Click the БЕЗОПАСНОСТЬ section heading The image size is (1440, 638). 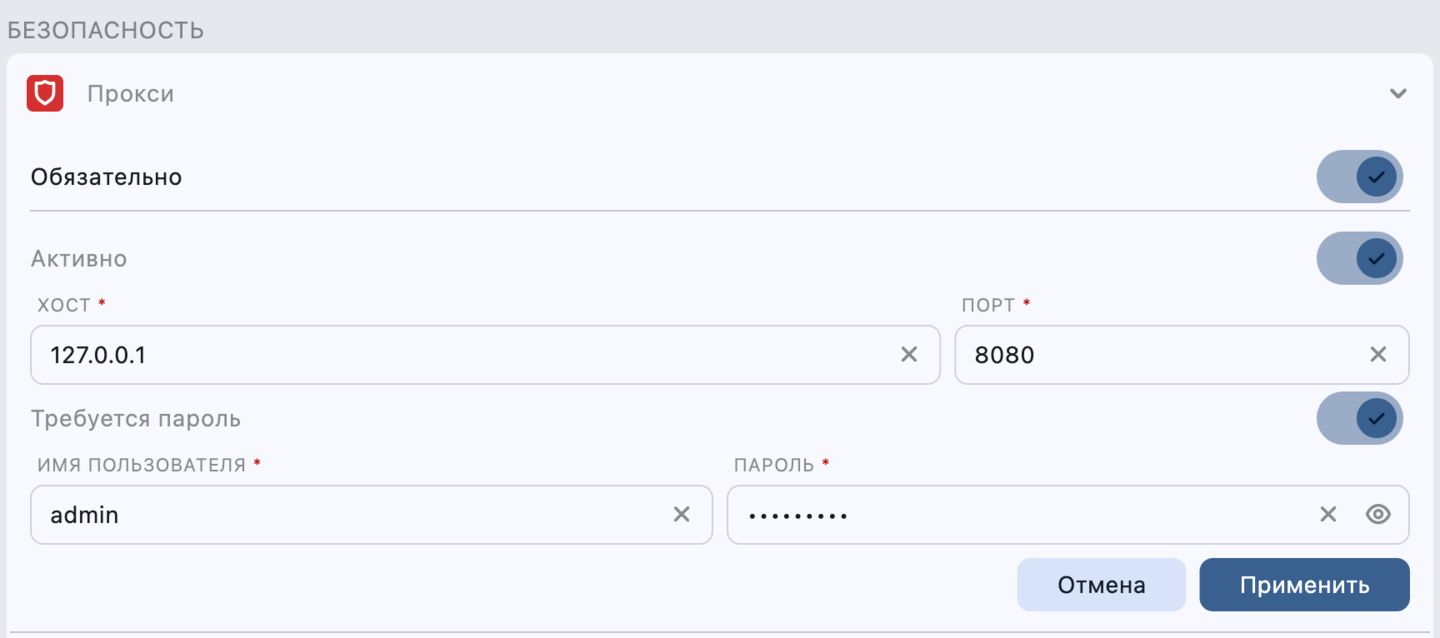coord(106,30)
